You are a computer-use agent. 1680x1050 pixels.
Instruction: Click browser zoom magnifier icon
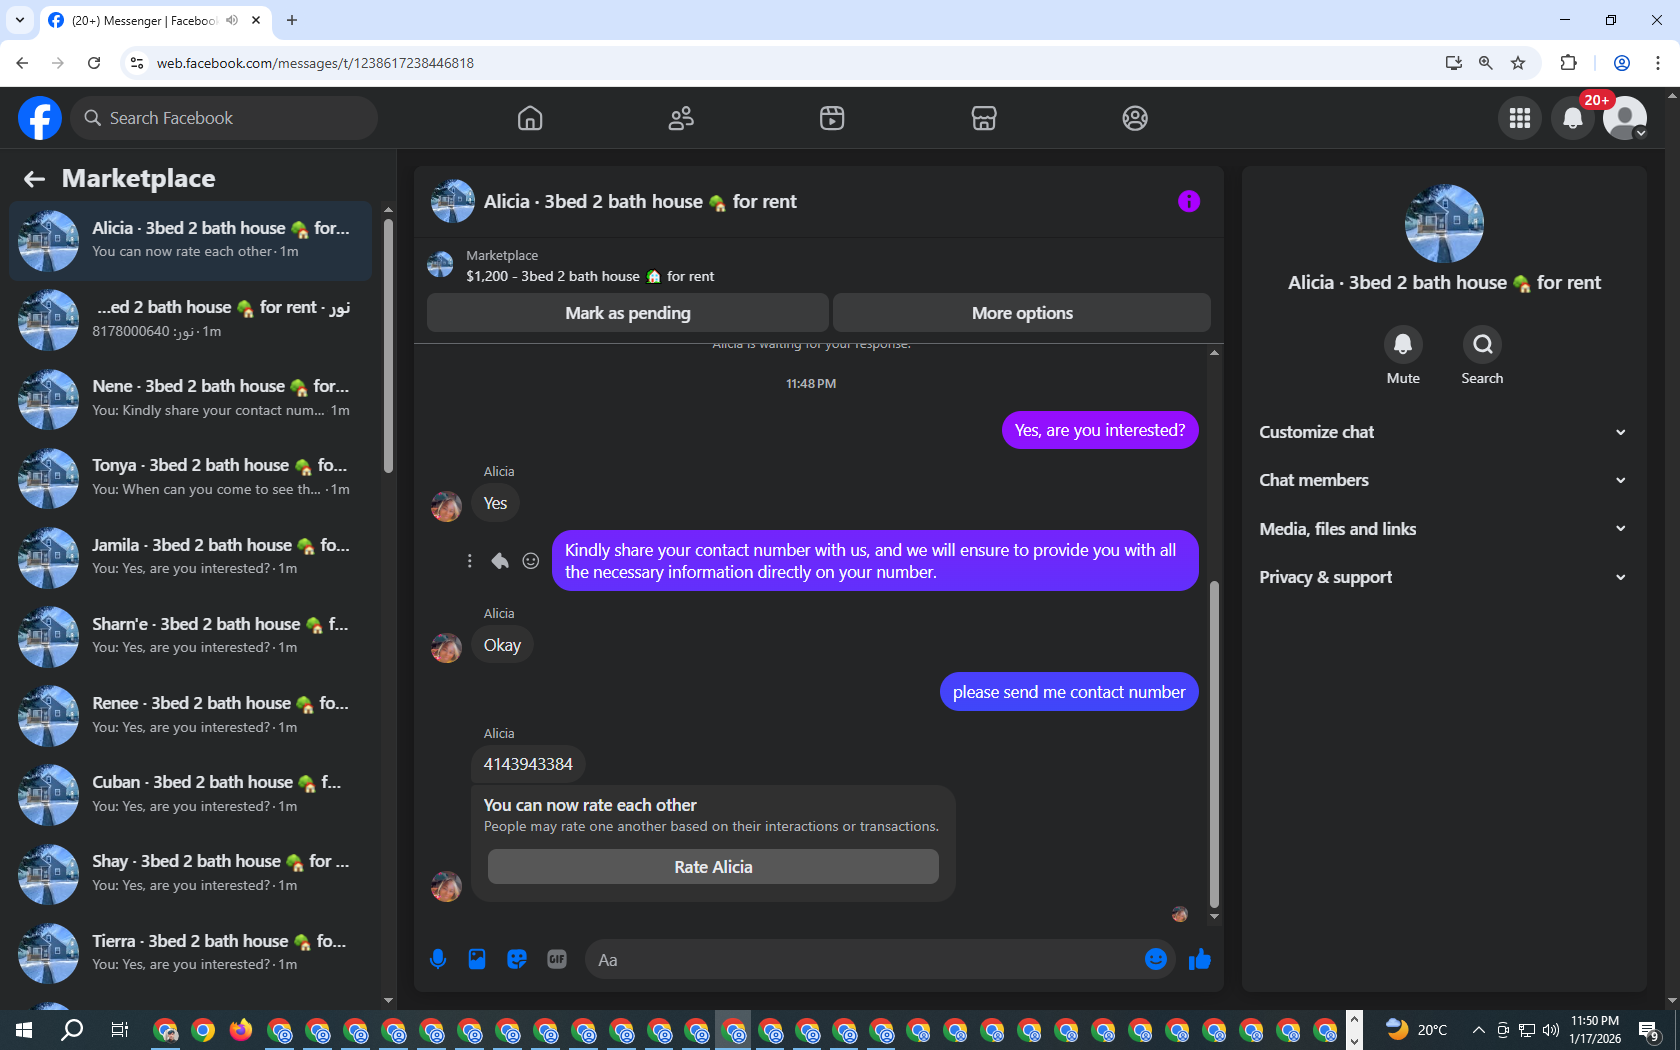(x=1486, y=63)
